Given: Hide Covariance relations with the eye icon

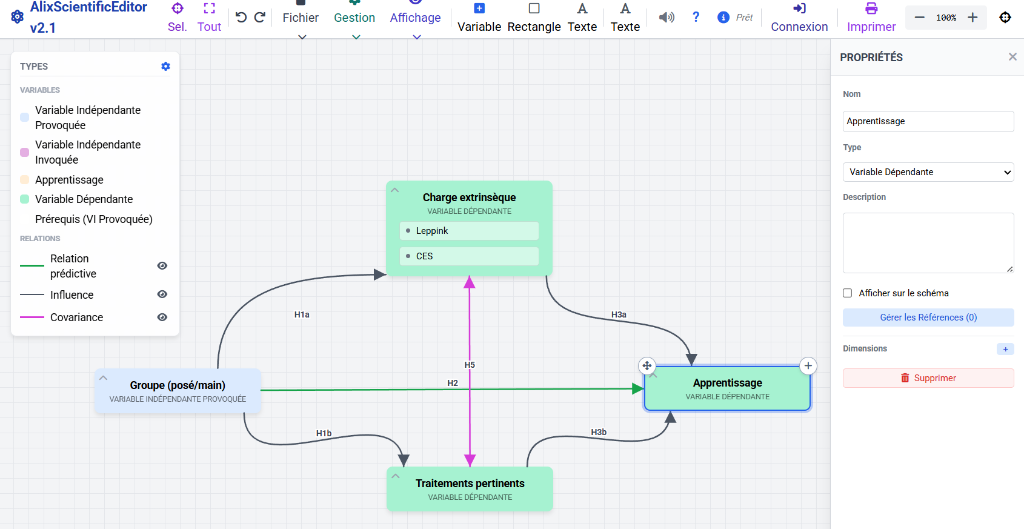Looking at the screenshot, I should click(x=162, y=317).
